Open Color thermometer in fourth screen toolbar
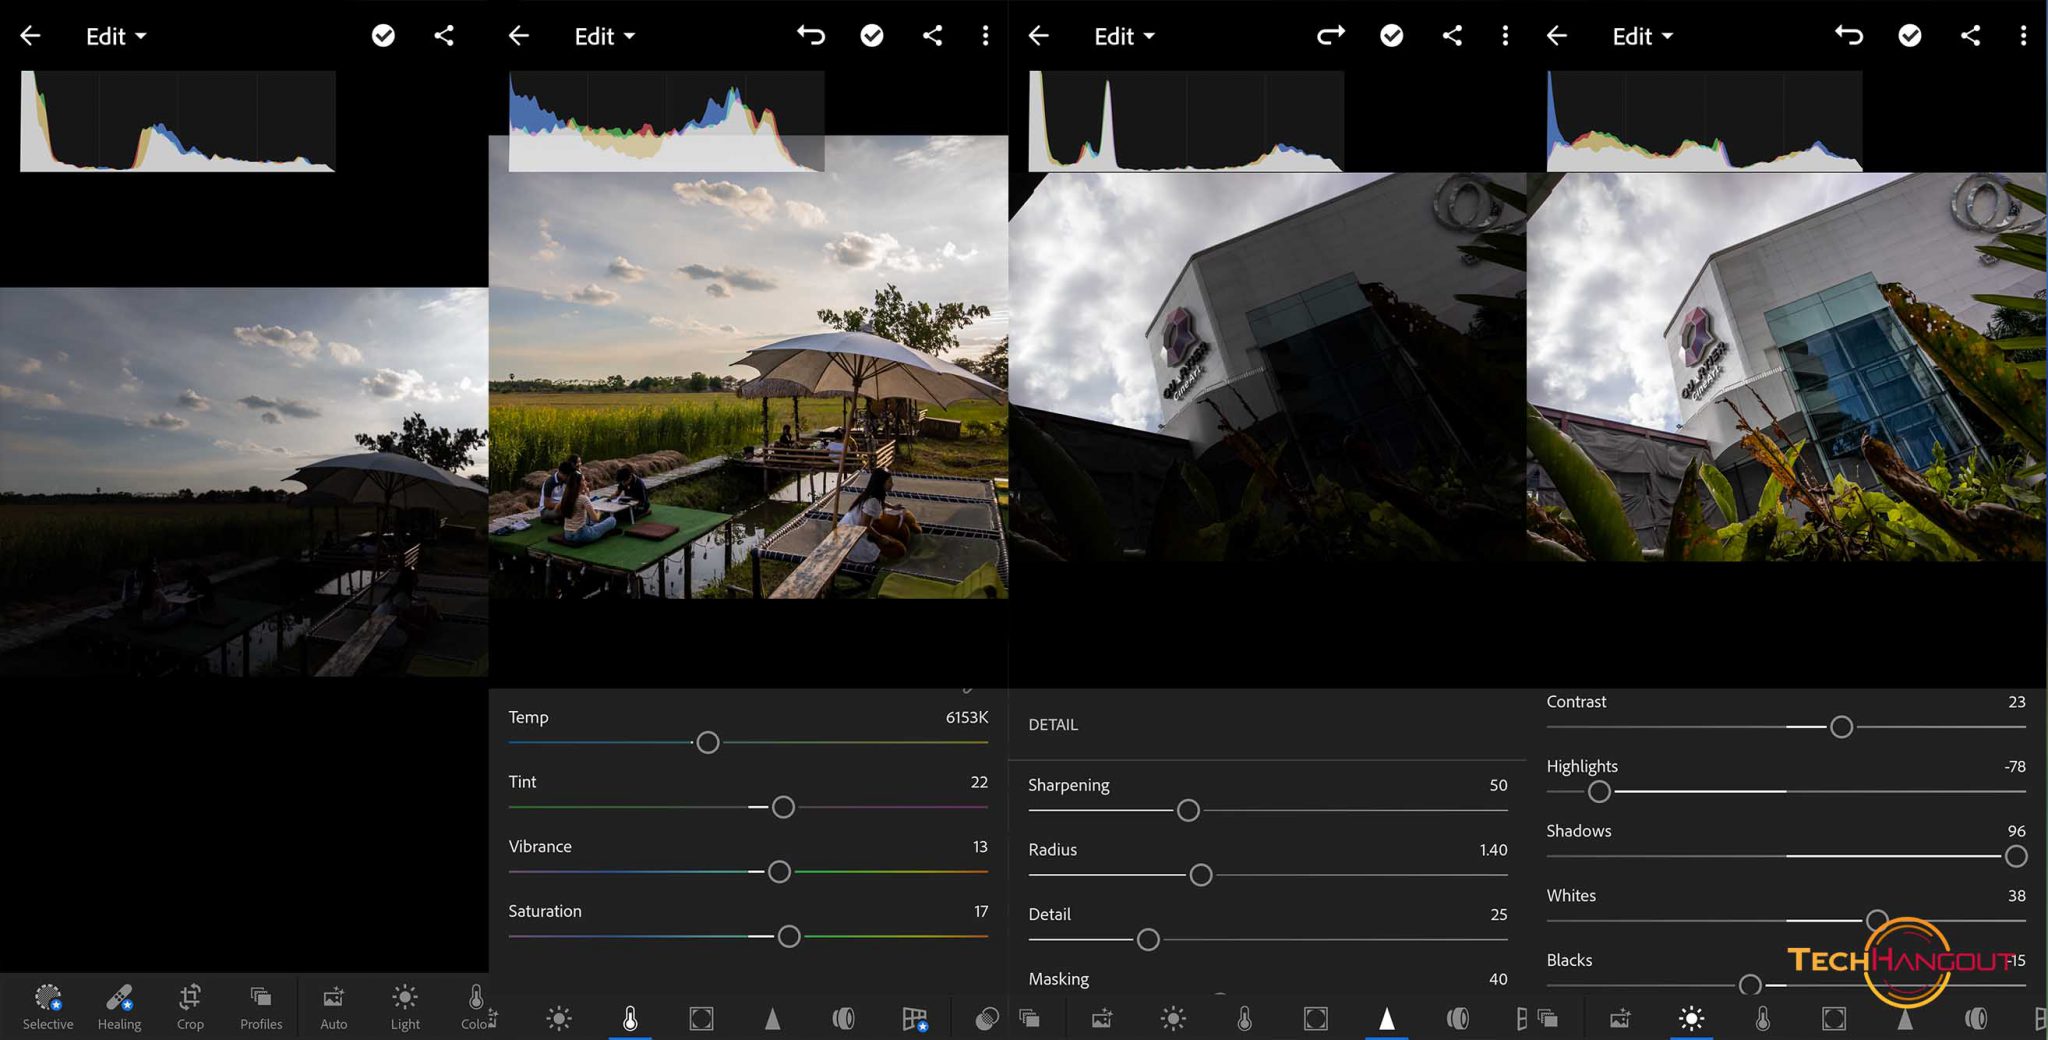2048x1040 pixels. 1762,1019
